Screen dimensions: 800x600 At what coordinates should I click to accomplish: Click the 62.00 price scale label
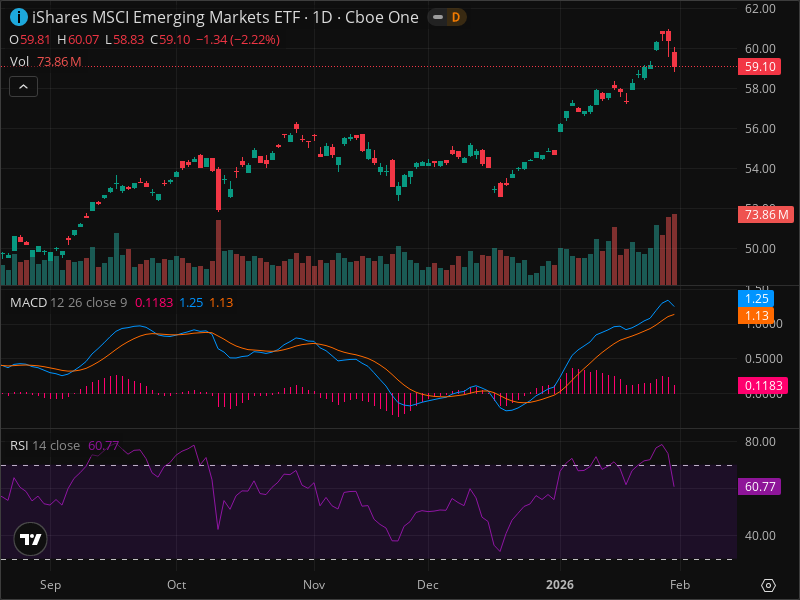(760, 9)
